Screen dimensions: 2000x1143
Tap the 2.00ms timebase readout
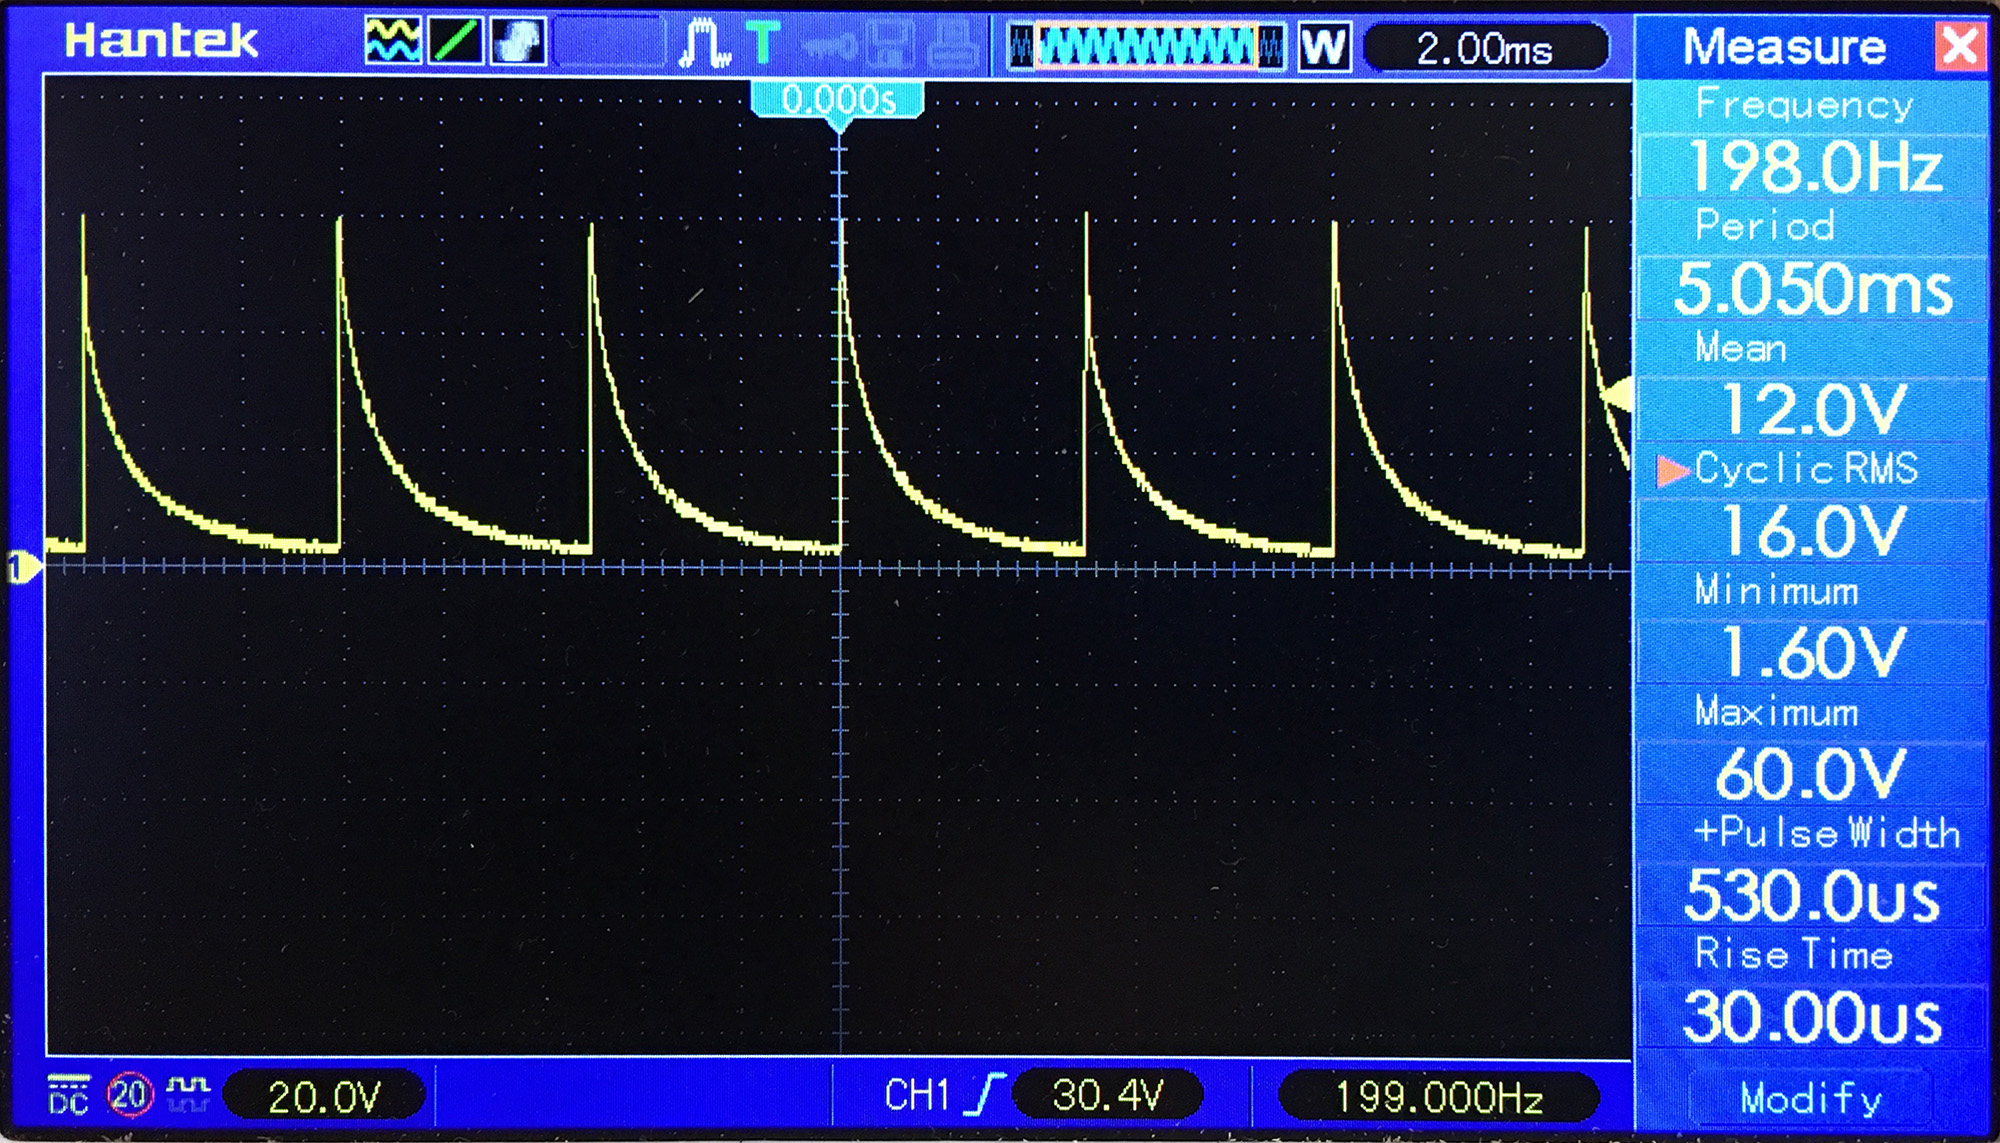pyautogui.click(x=1485, y=47)
